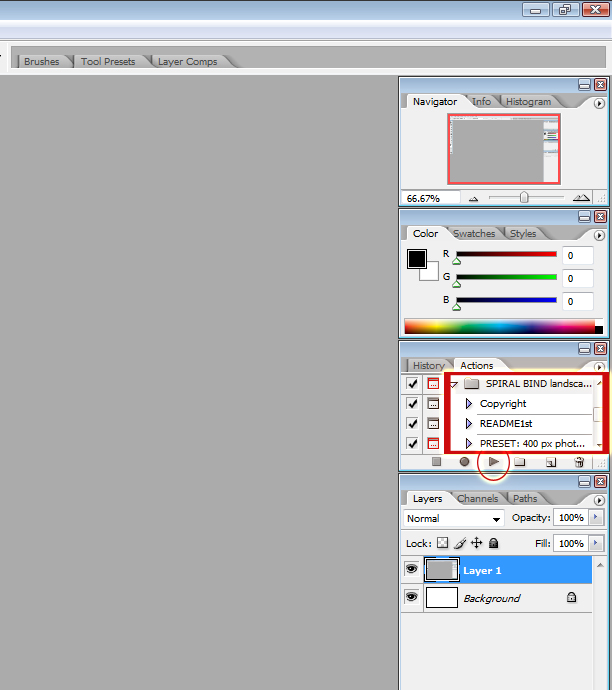Image resolution: width=612 pixels, height=690 pixels.
Task: Expand the Copyright action
Action: [x=469, y=404]
